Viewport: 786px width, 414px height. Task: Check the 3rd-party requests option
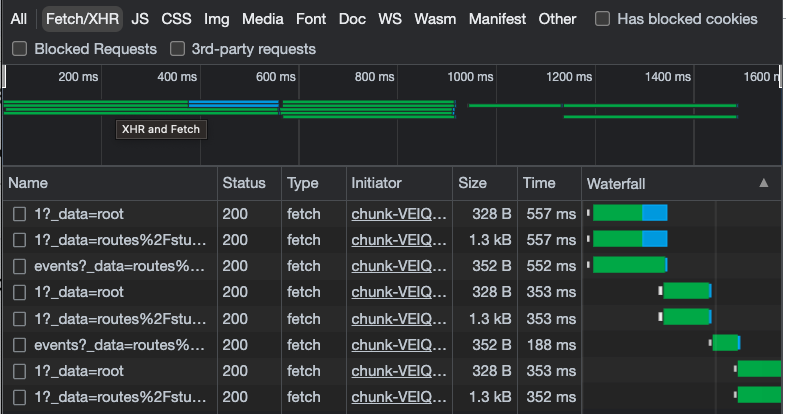coord(177,49)
